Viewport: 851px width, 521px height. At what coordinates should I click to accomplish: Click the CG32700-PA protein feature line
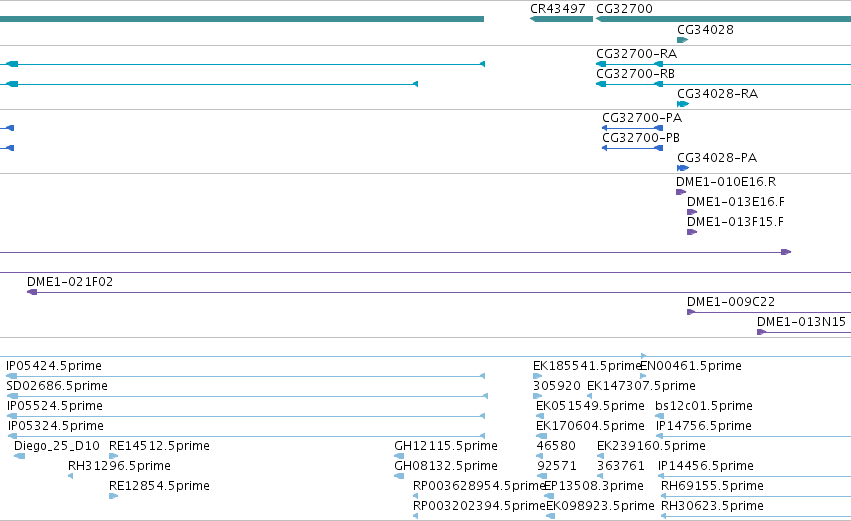click(632, 128)
